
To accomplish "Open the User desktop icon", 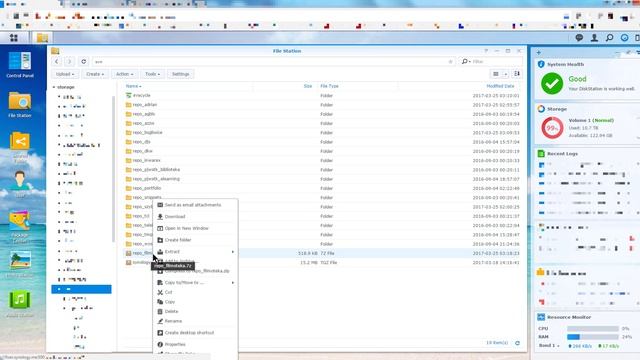I will pyautogui.click(x=20, y=184).
